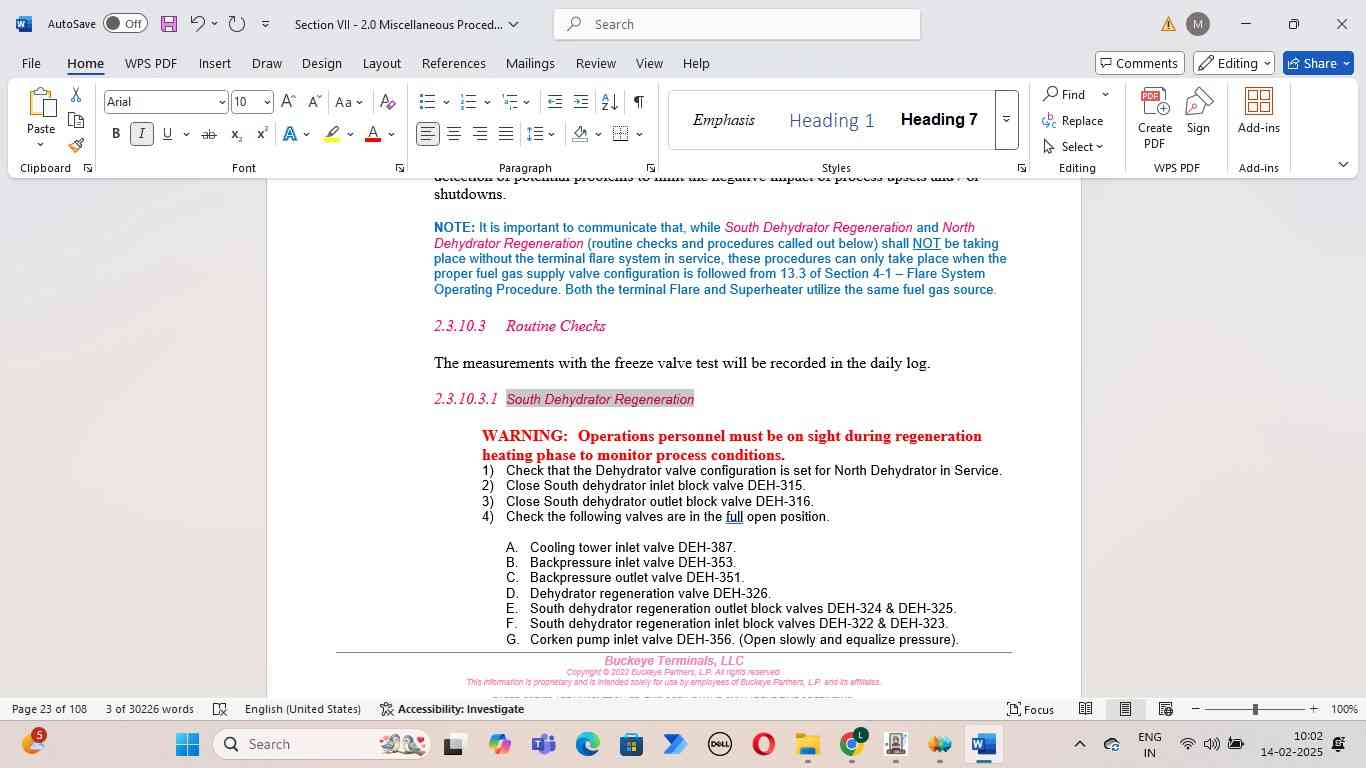Click the Sign pen icon

click(1198, 110)
